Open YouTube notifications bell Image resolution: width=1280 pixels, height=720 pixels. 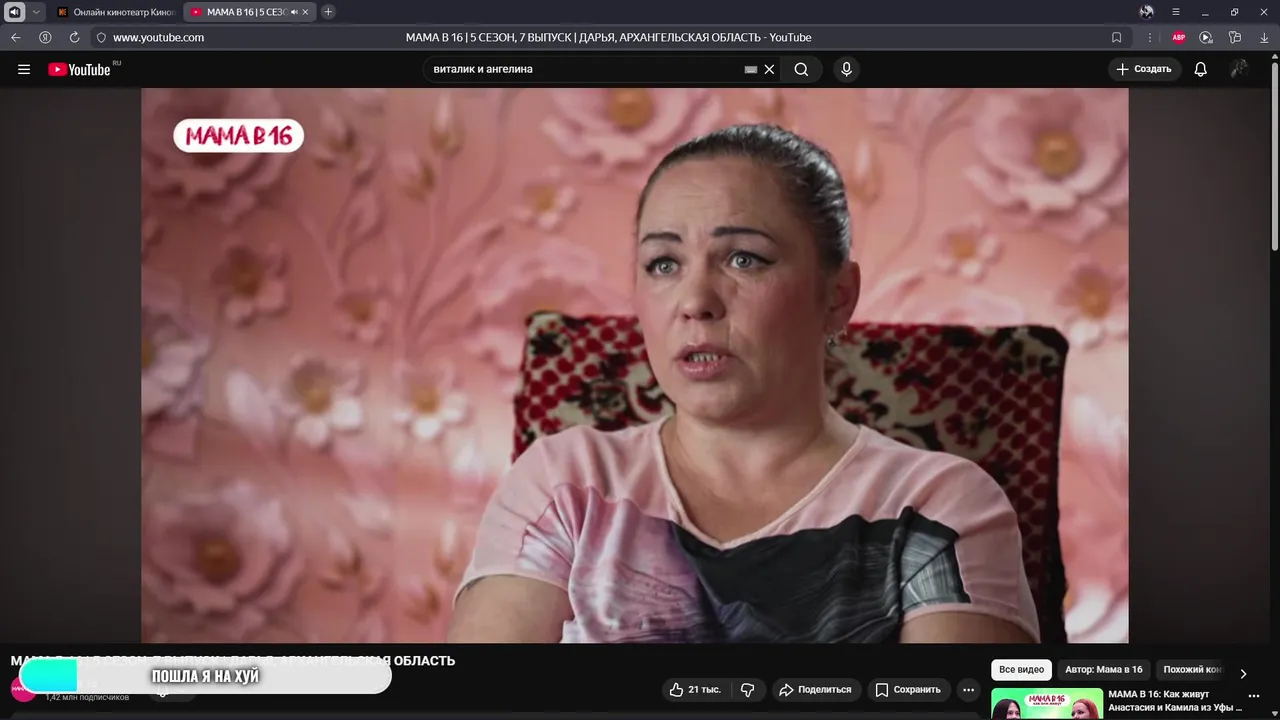point(1201,69)
